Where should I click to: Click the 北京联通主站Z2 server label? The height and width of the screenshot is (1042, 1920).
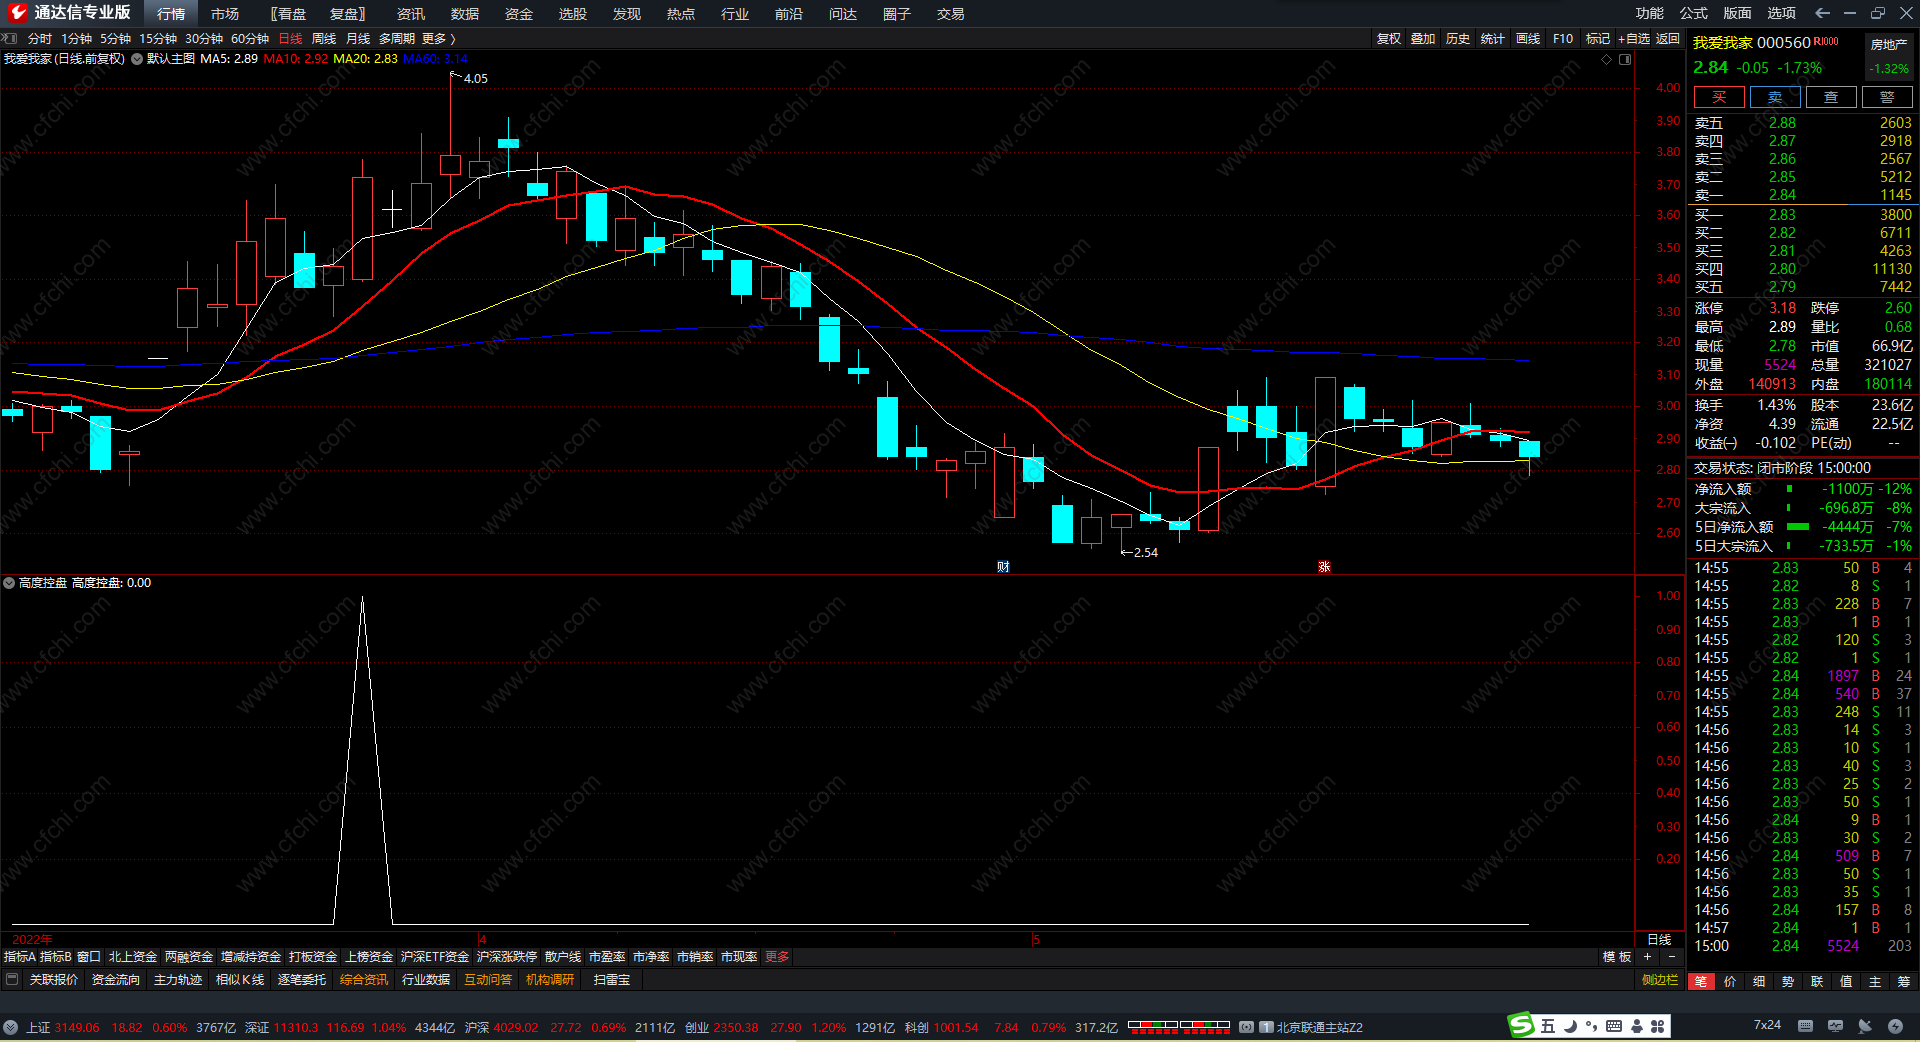[1320, 1027]
